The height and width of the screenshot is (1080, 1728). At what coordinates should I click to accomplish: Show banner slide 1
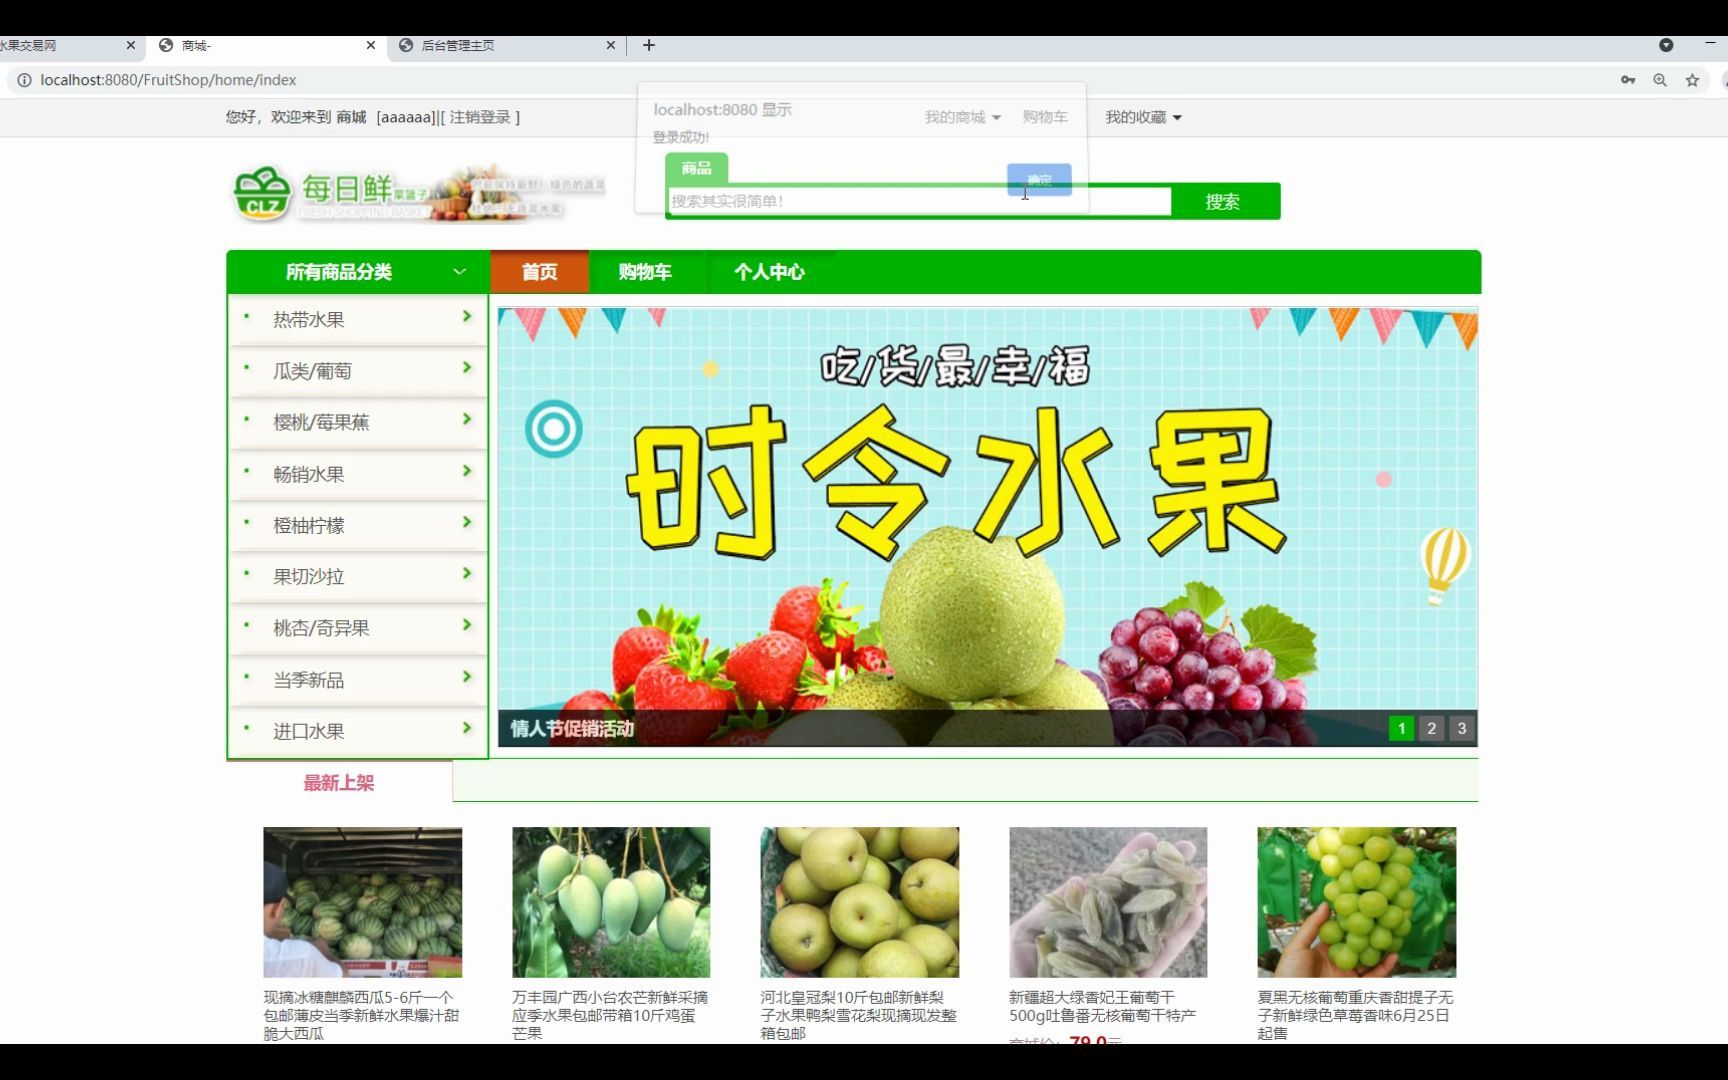tap(1401, 728)
